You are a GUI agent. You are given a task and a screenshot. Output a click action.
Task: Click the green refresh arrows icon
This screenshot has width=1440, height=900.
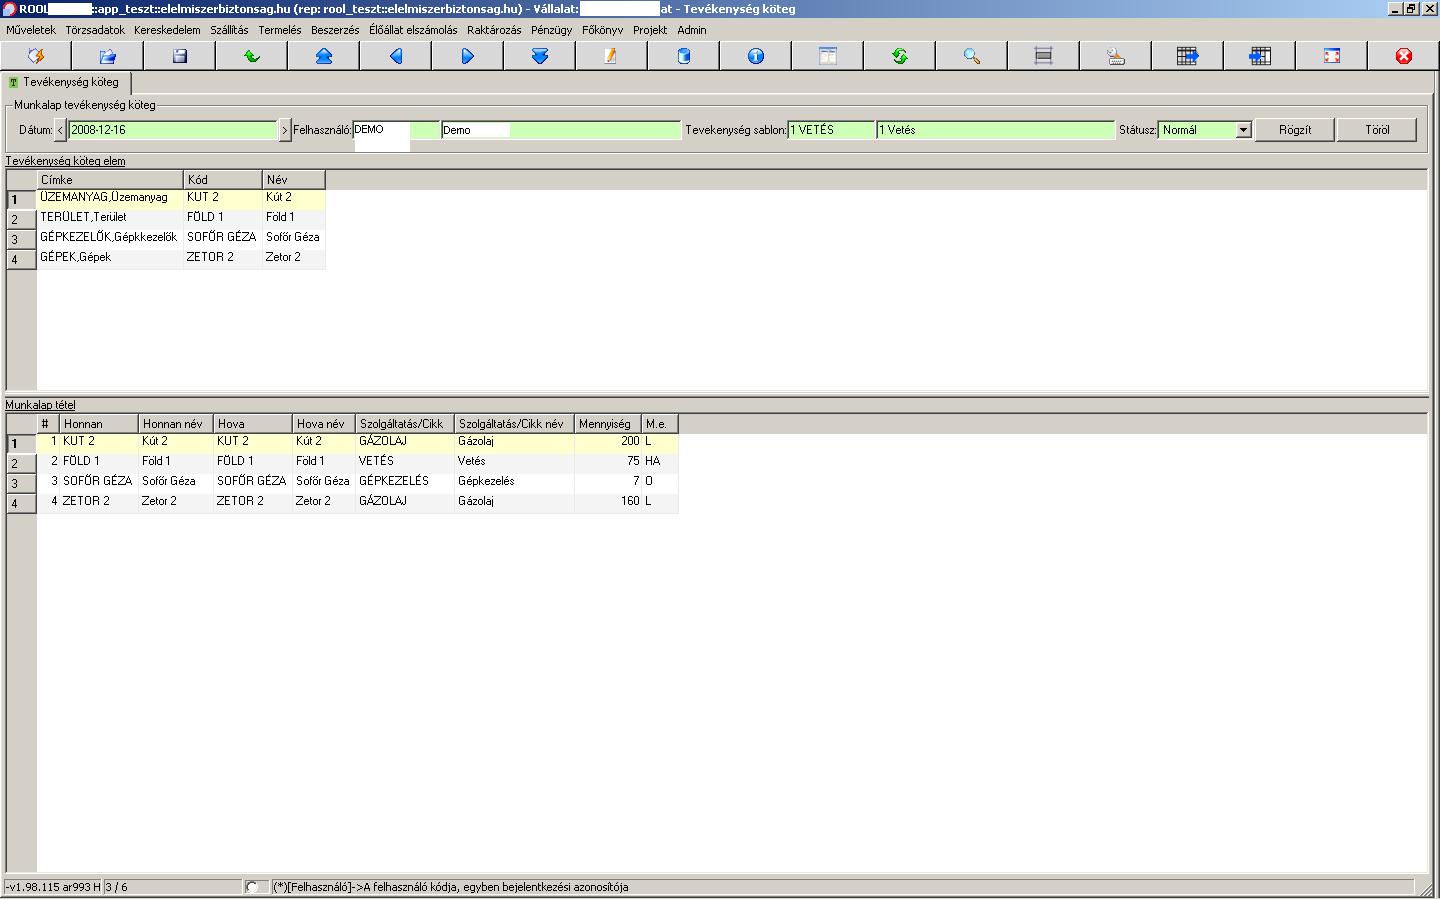(x=900, y=56)
